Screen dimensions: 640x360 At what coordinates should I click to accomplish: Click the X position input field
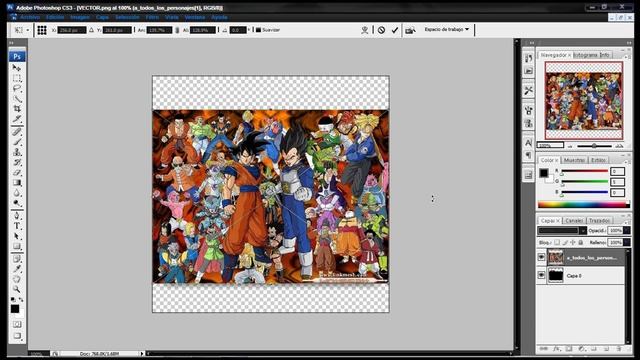click(x=71, y=30)
